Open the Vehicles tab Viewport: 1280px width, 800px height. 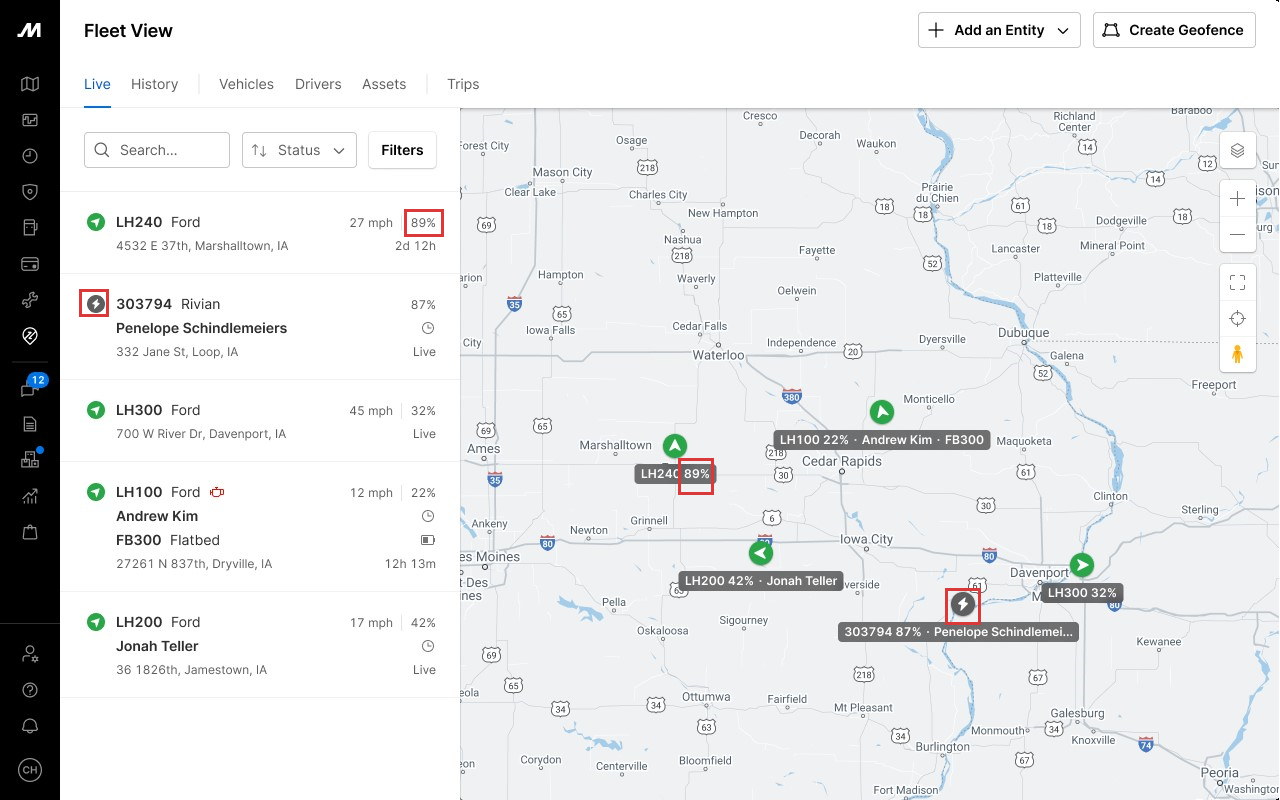[246, 84]
